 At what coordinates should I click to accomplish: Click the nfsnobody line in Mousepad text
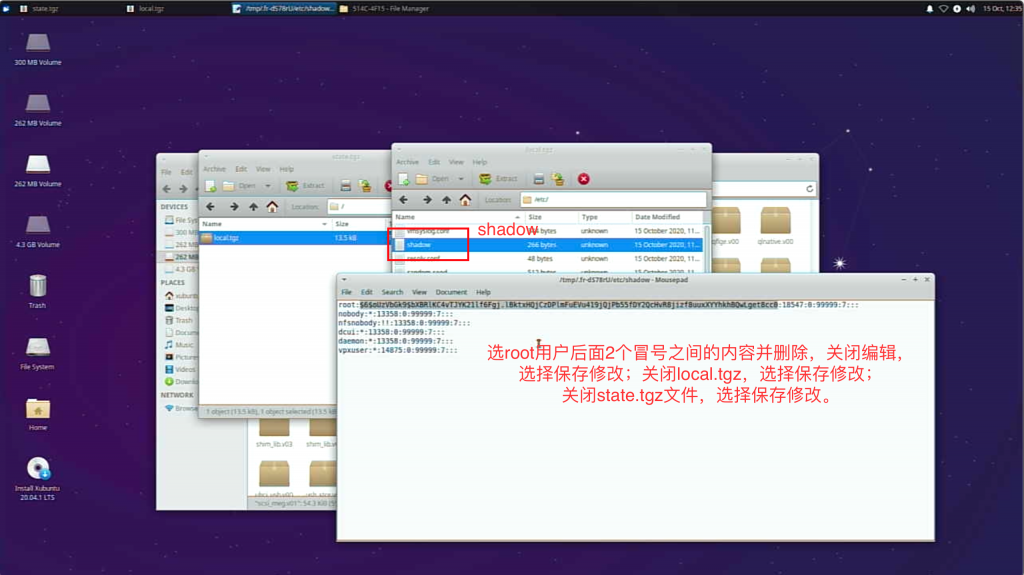pos(404,323)
